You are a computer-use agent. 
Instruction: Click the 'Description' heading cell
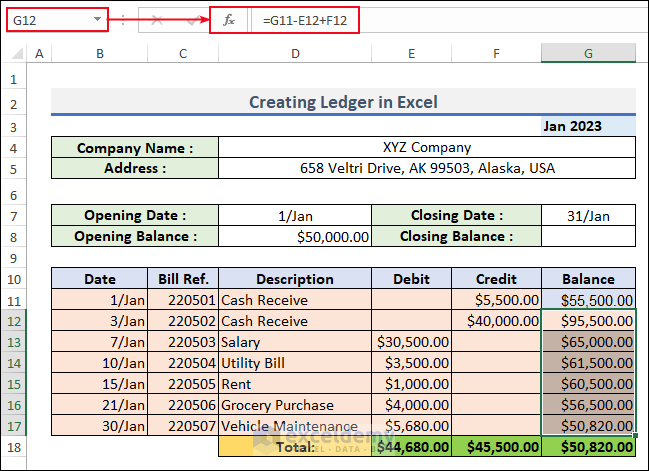point(295,279)
